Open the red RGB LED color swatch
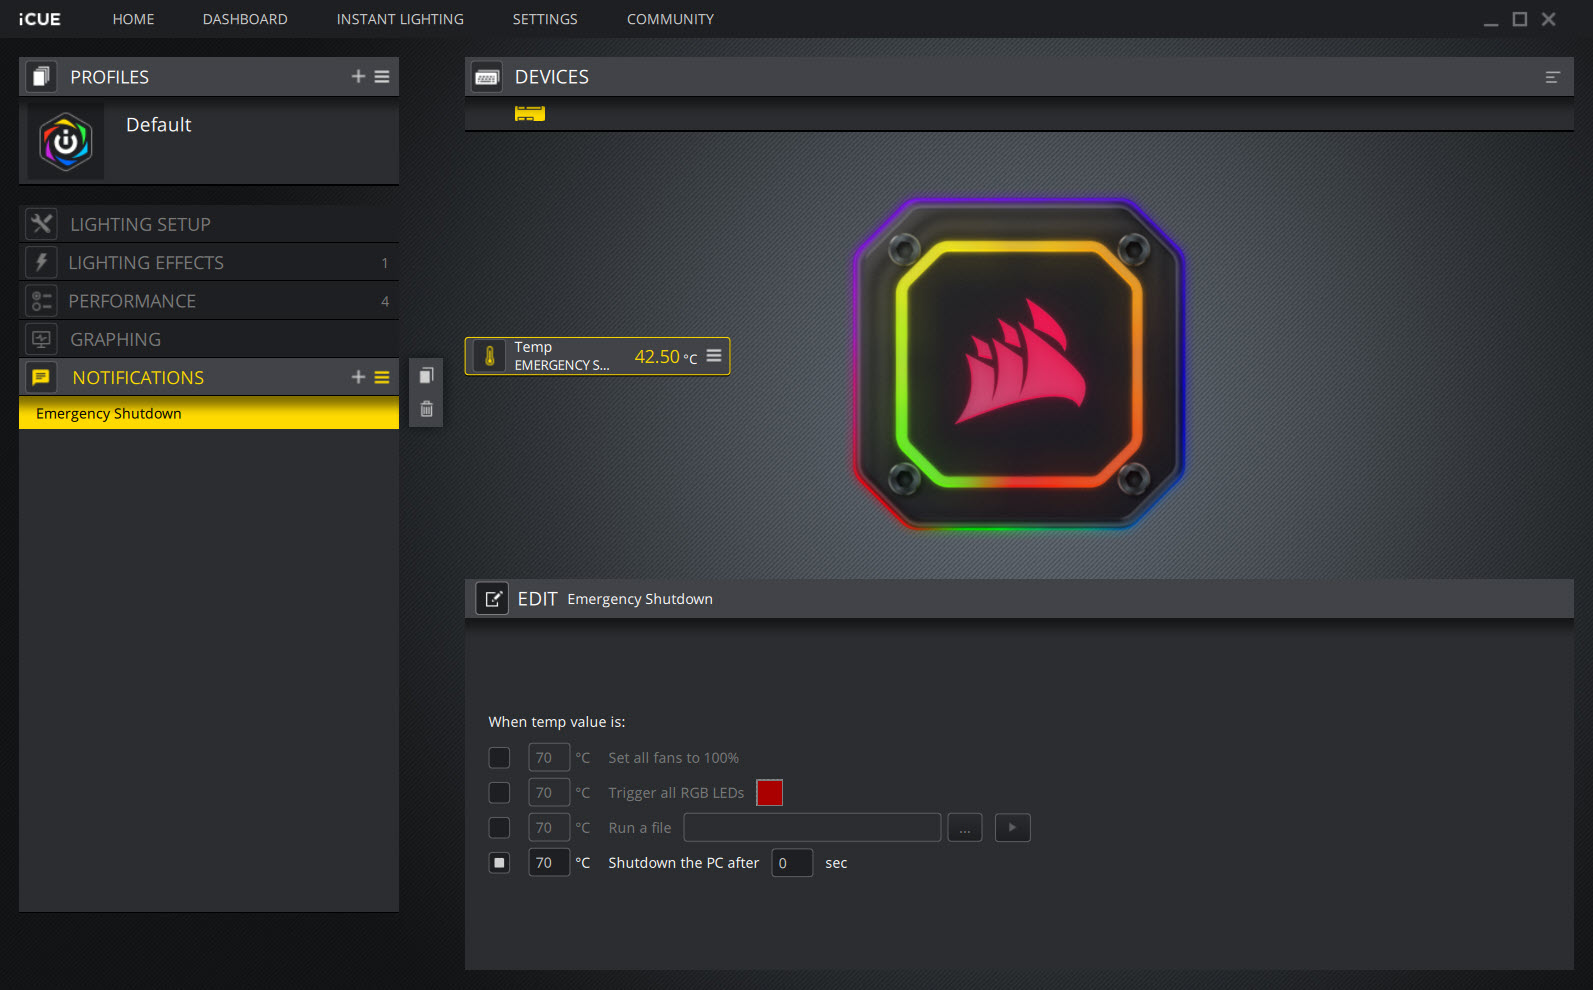1593x990 pixels. 769,793
